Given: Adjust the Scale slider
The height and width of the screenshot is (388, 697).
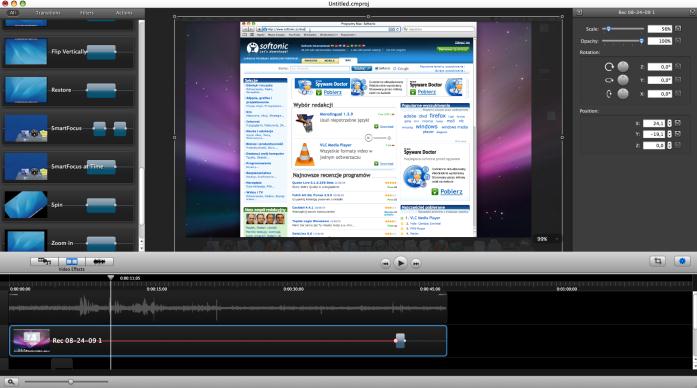Looking at the screenshot, I should click(623, 28).
